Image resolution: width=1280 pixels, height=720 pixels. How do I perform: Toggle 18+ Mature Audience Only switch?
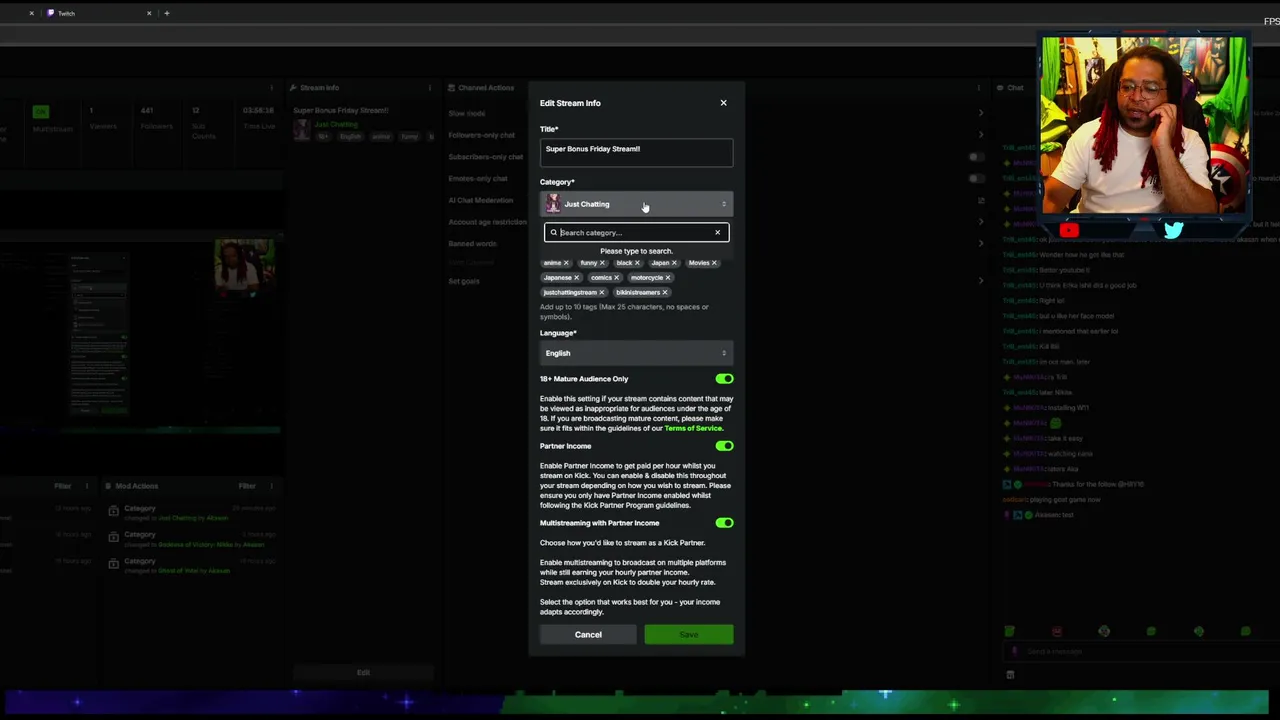(724, 379)
